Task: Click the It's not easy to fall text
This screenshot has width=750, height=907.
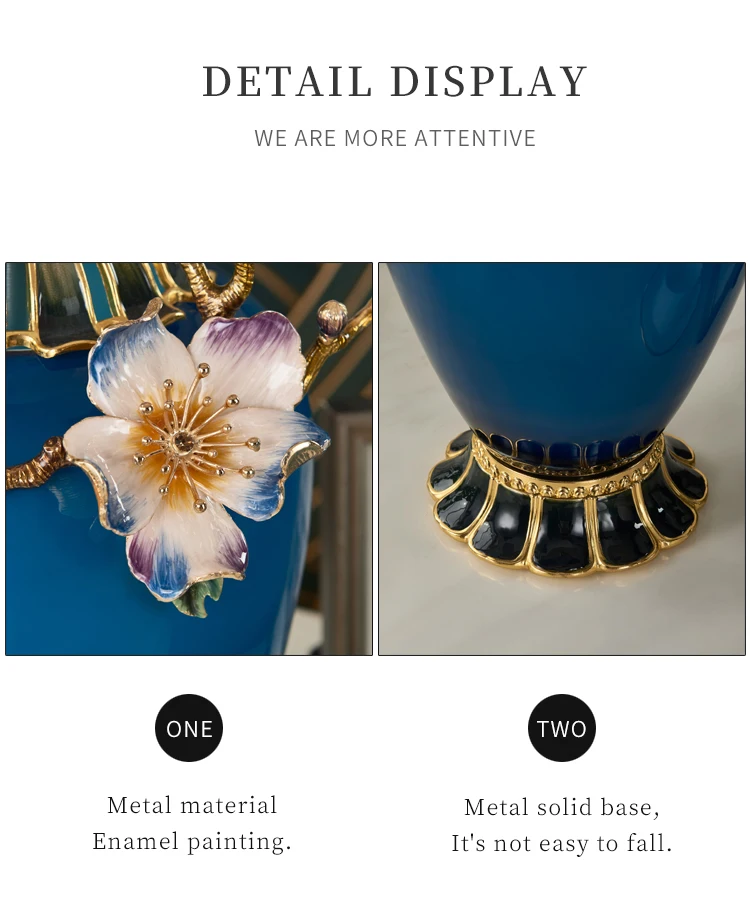Action: (x=561, y=843)
